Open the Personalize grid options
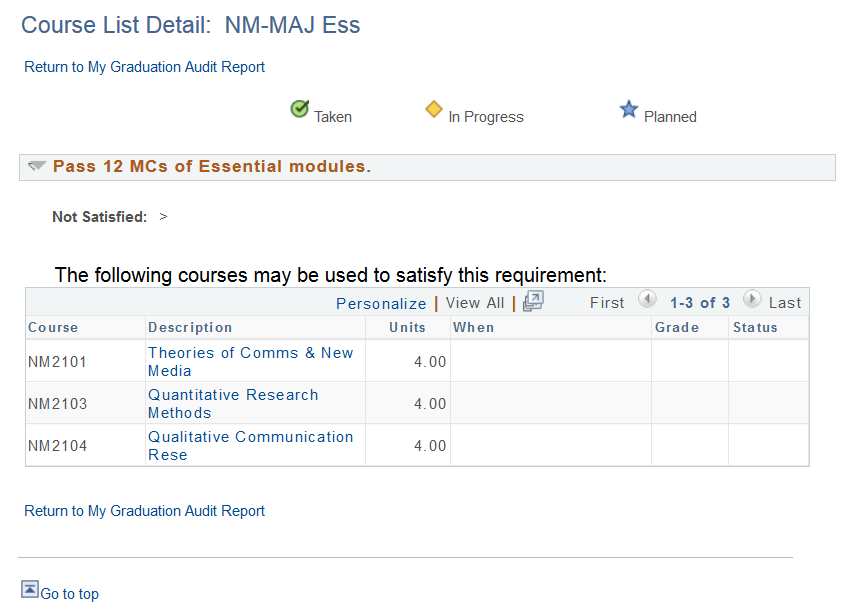 [381, 302]
